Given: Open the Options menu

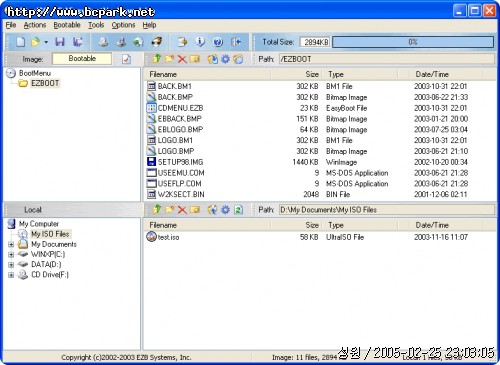Looking at the screenshot, I should pyautogui.click(x=123, y=25).
